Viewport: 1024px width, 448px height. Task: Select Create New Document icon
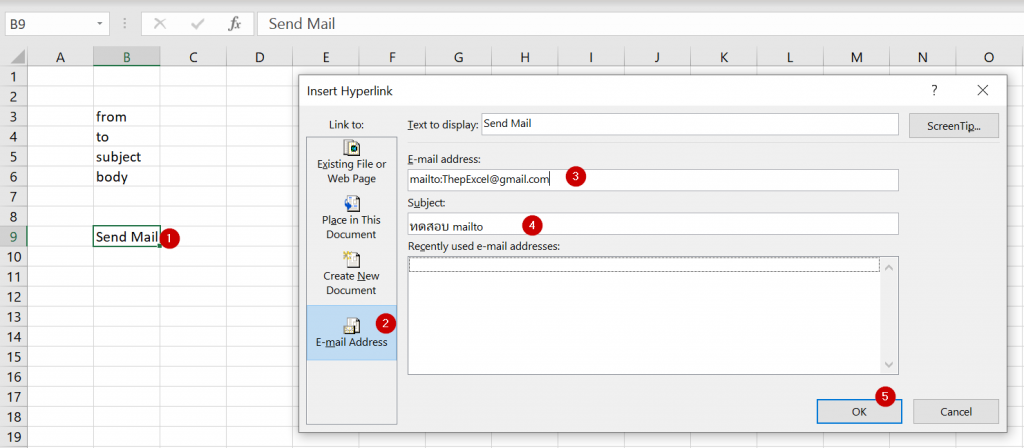[x=351, y=261]
